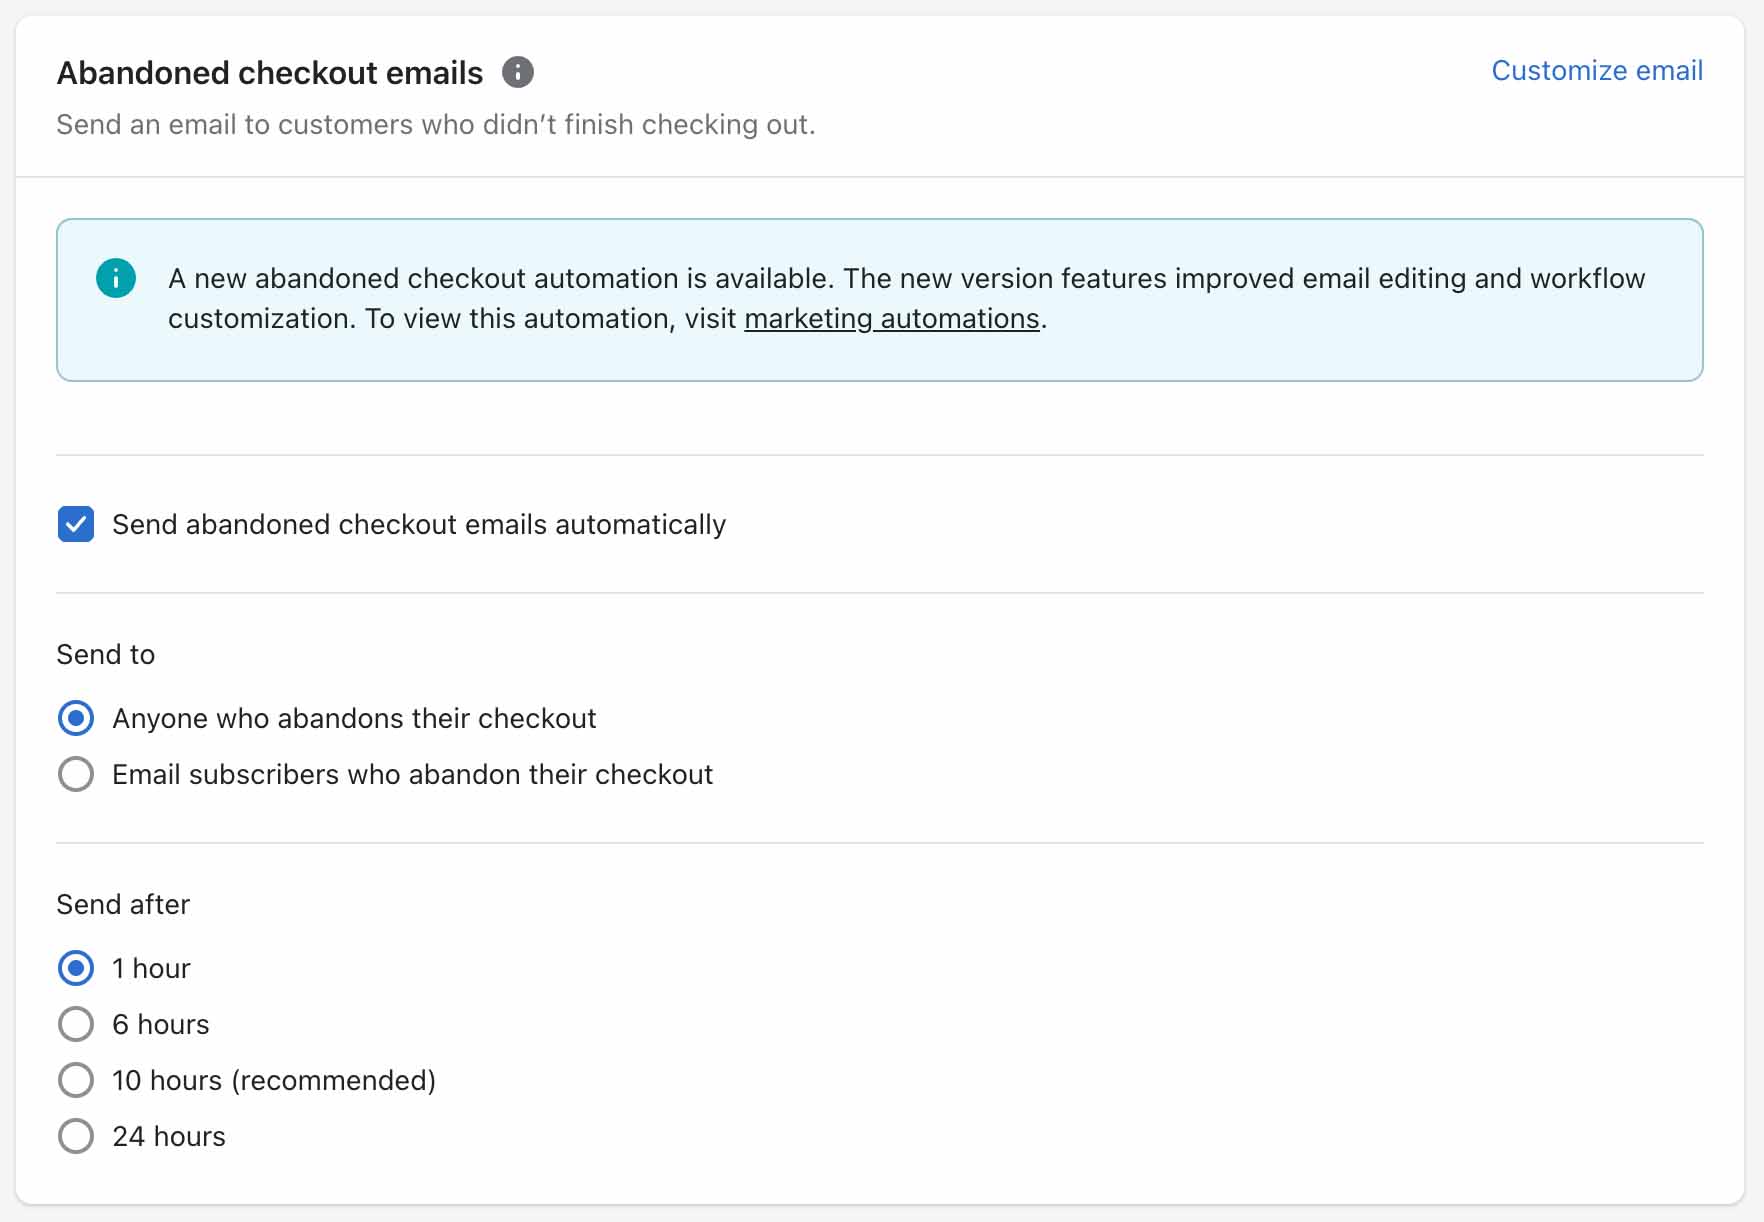Select the 1 hour send delay
The image size is (1764, 1222).
[76, 968]
